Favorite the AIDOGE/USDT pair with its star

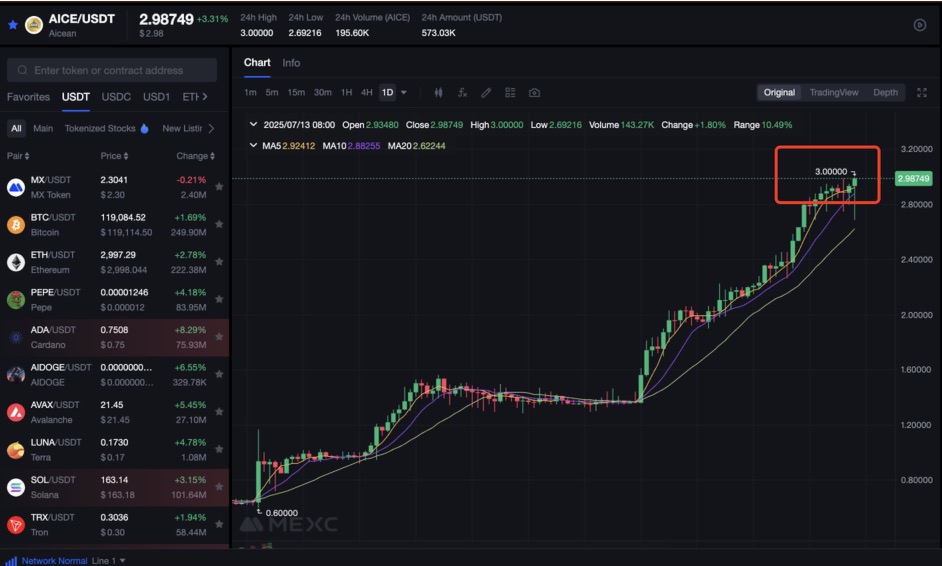pos(219,374)
